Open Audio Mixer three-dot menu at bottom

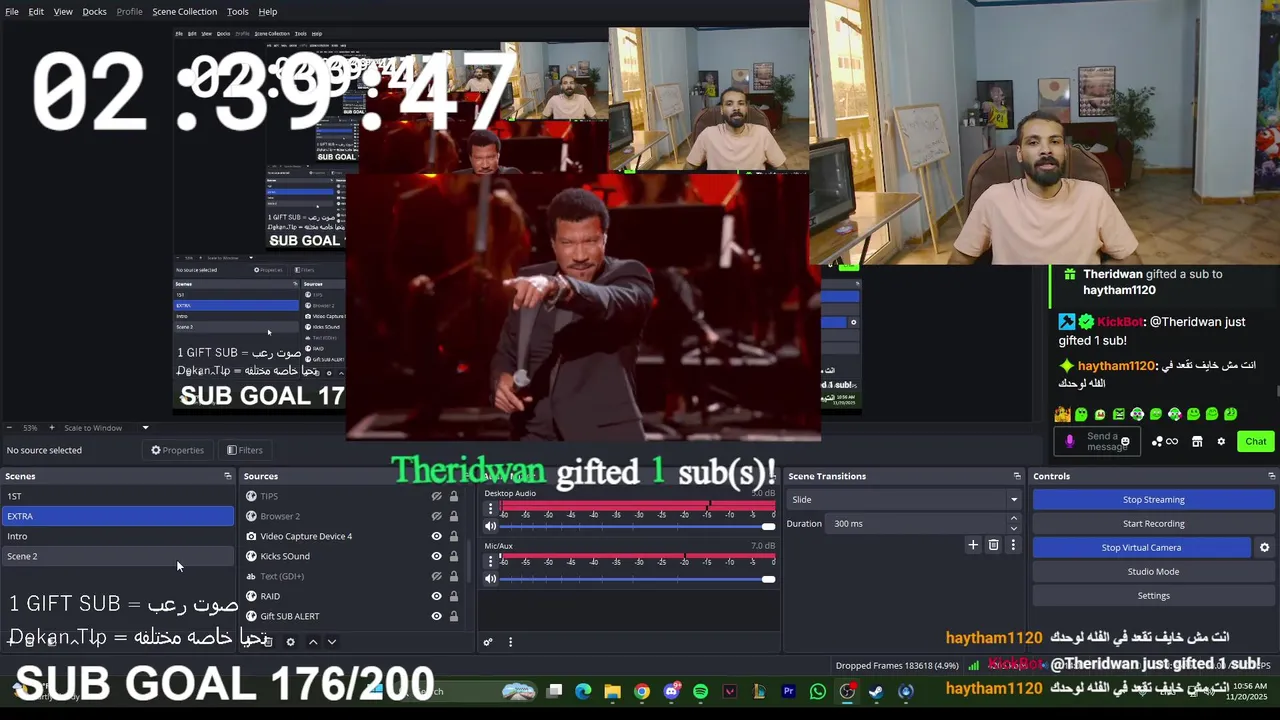coord(510,642)
